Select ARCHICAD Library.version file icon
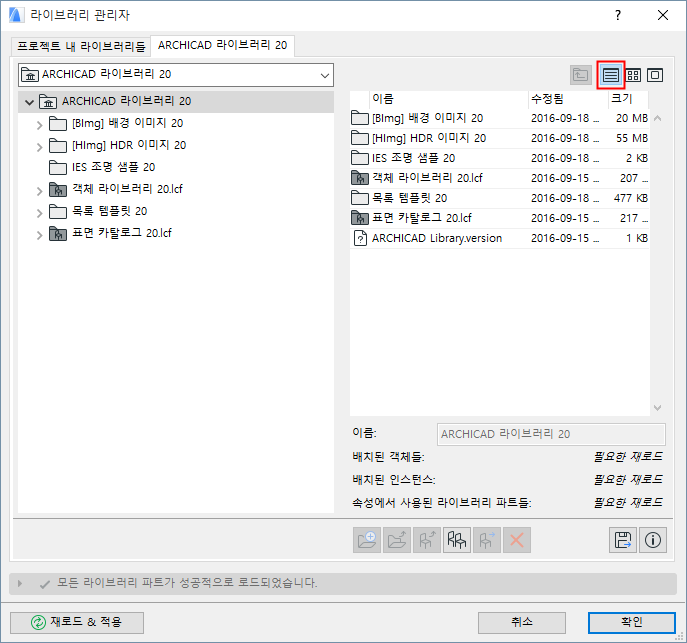The image size is (687, 643). point(360,238)
